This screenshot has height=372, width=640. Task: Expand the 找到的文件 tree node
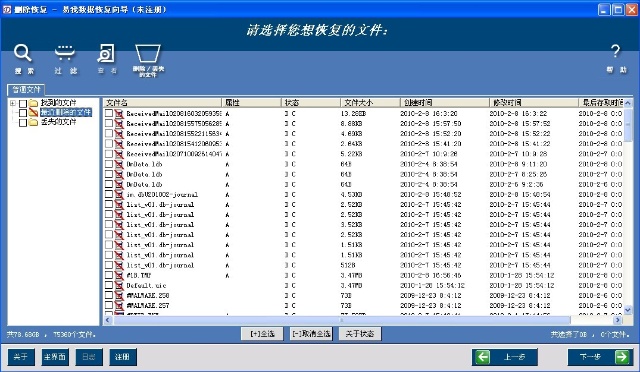tap(13, 103)
